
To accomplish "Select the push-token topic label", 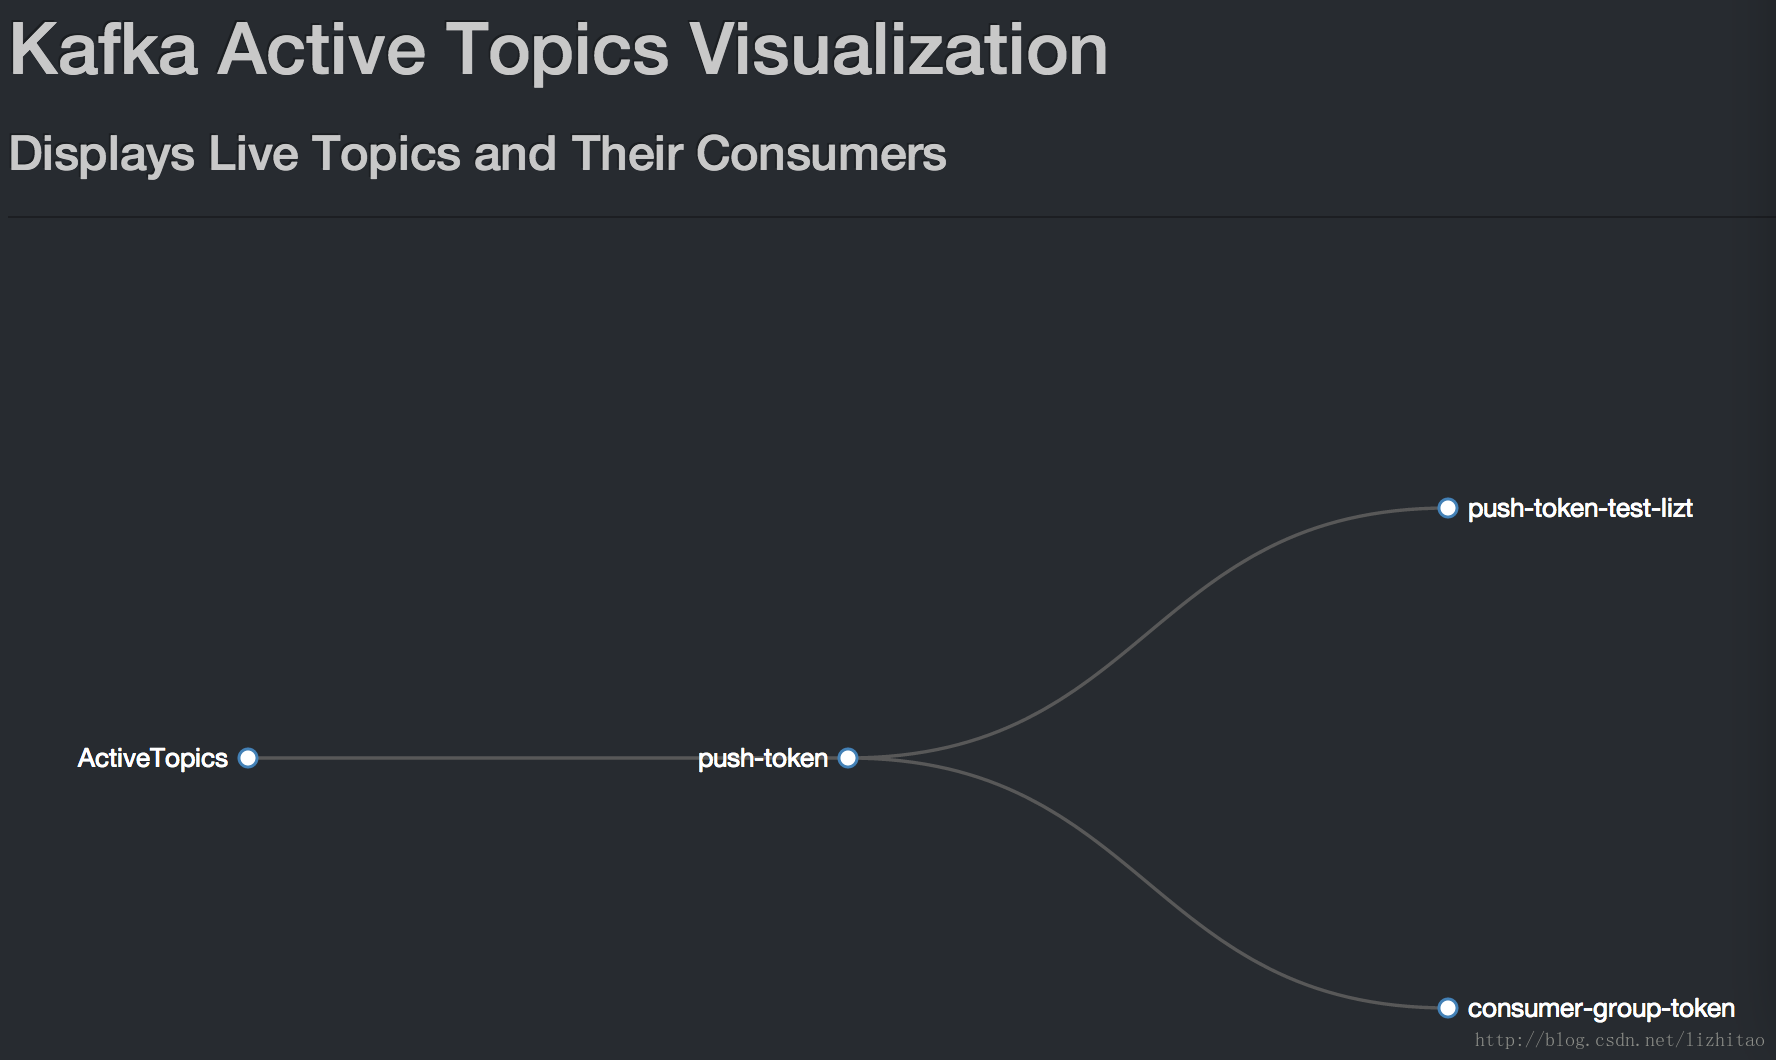I will pos(763,758).
